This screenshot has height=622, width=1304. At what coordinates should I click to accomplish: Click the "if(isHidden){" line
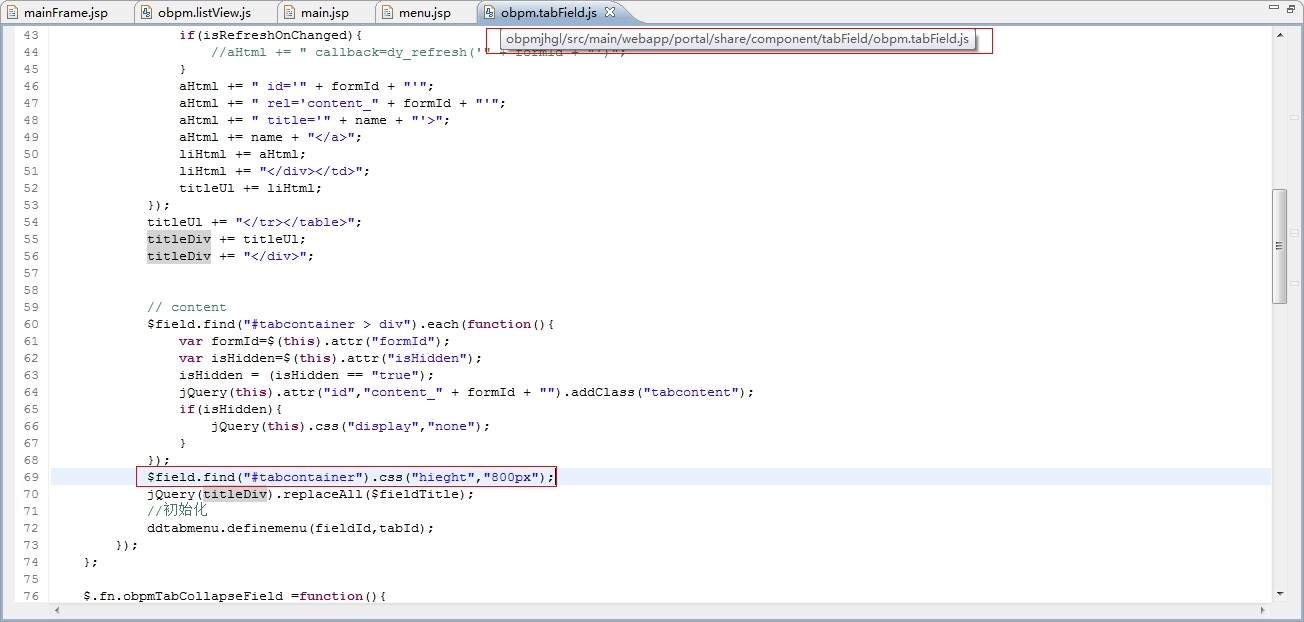click(x=231, y=409)
